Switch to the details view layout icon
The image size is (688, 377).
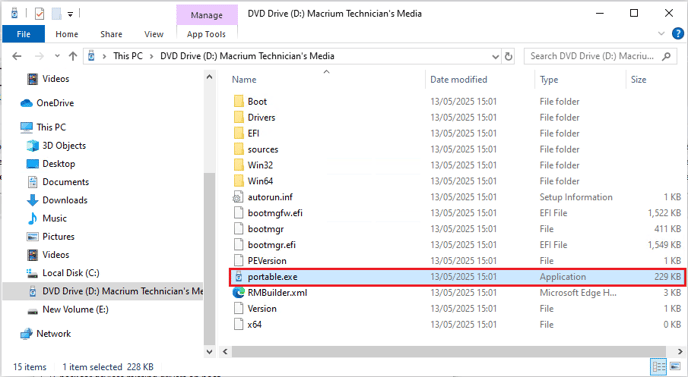tap(658, 366)
